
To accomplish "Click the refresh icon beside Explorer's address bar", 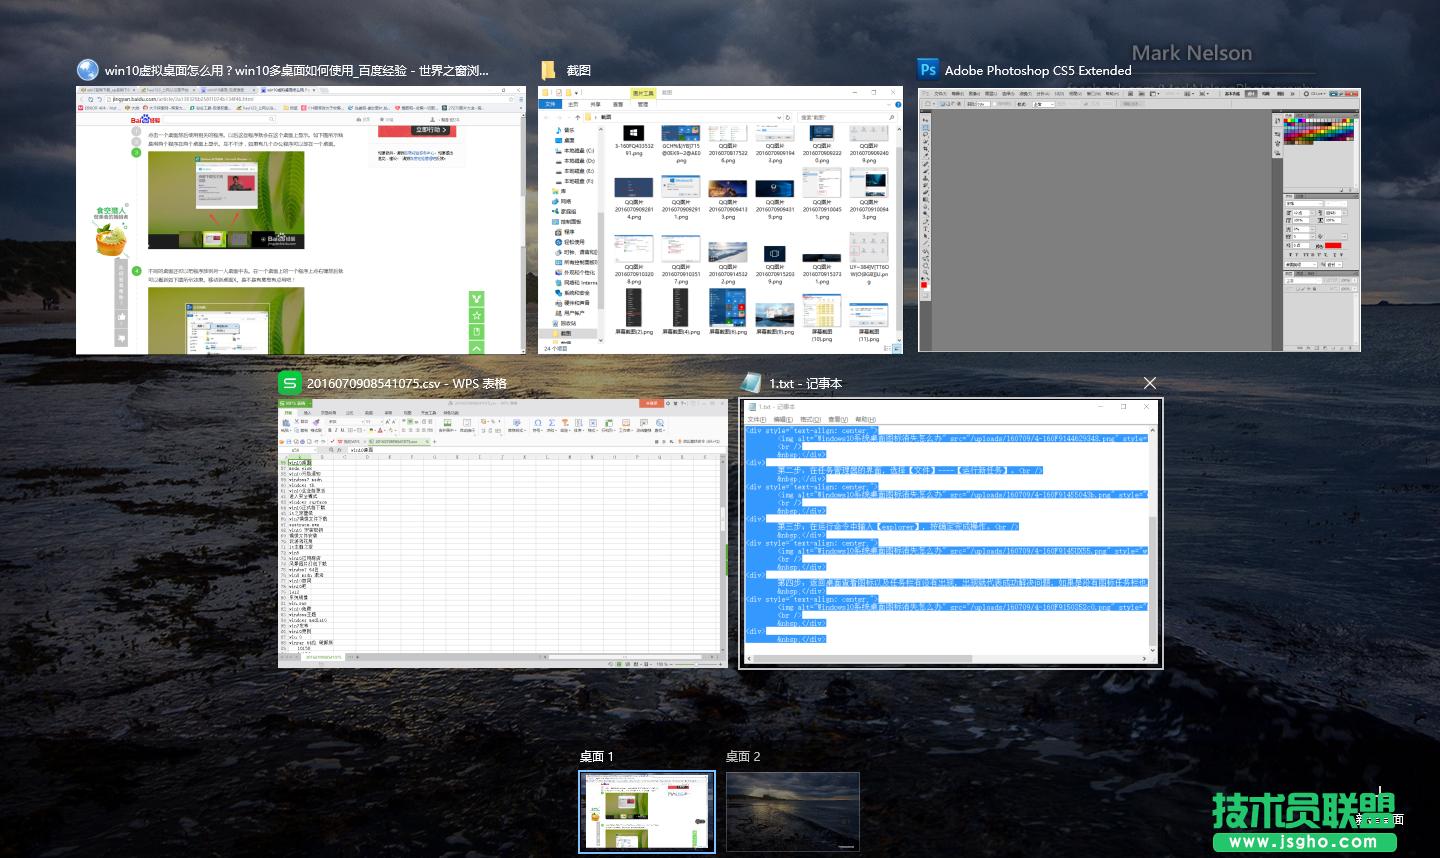I will (x=788, y=117).
